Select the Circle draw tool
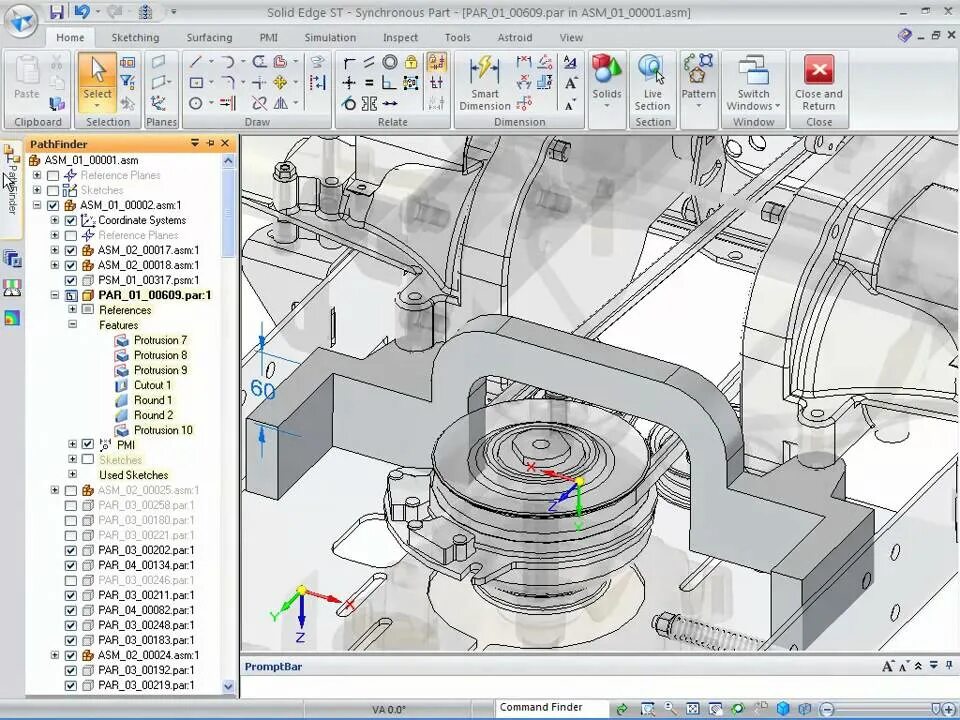Viewport: 960px width, 720px height. [x=196, y=103]
